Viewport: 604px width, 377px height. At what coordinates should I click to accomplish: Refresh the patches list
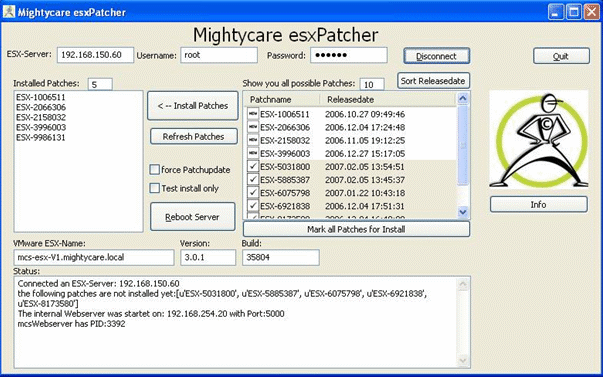coord(193,137)
